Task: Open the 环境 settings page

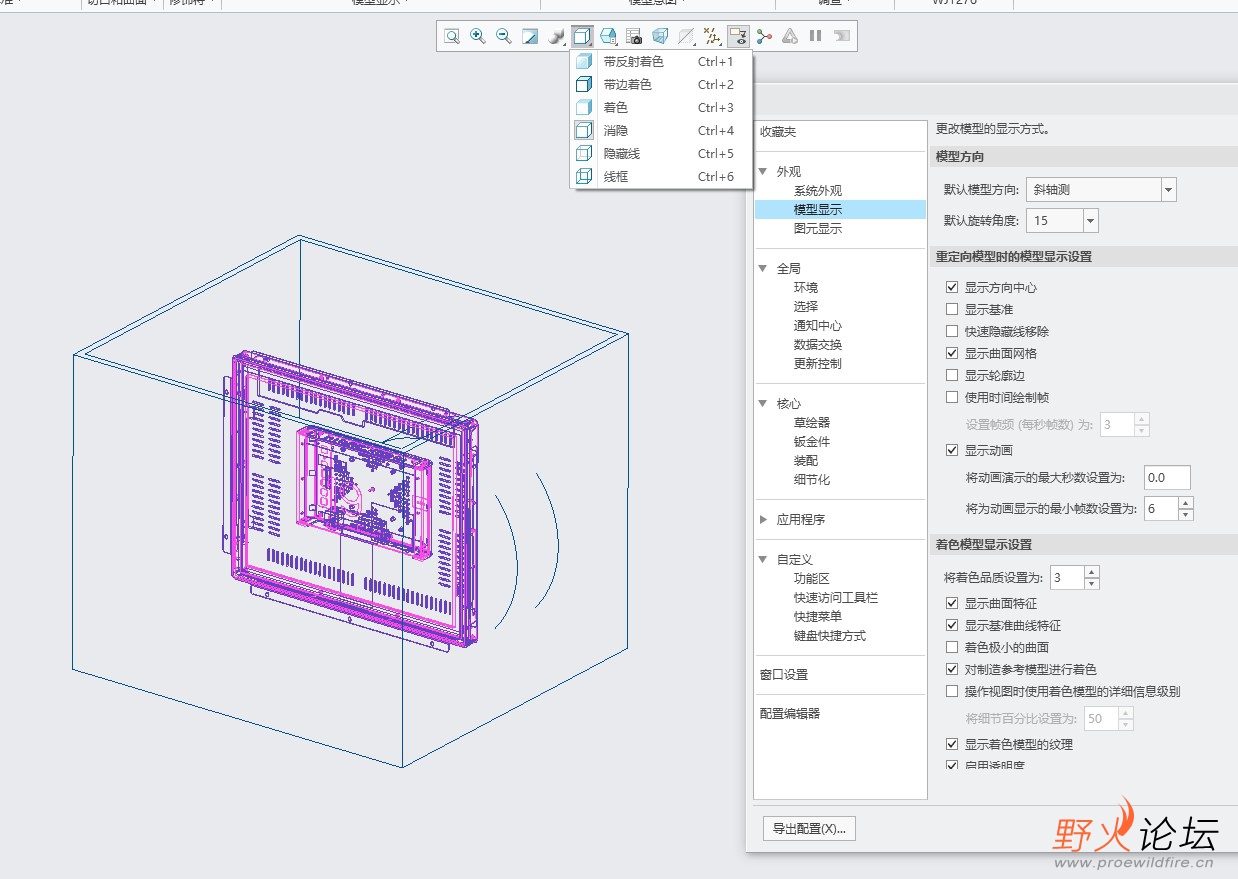Action: tap(806, 288)
